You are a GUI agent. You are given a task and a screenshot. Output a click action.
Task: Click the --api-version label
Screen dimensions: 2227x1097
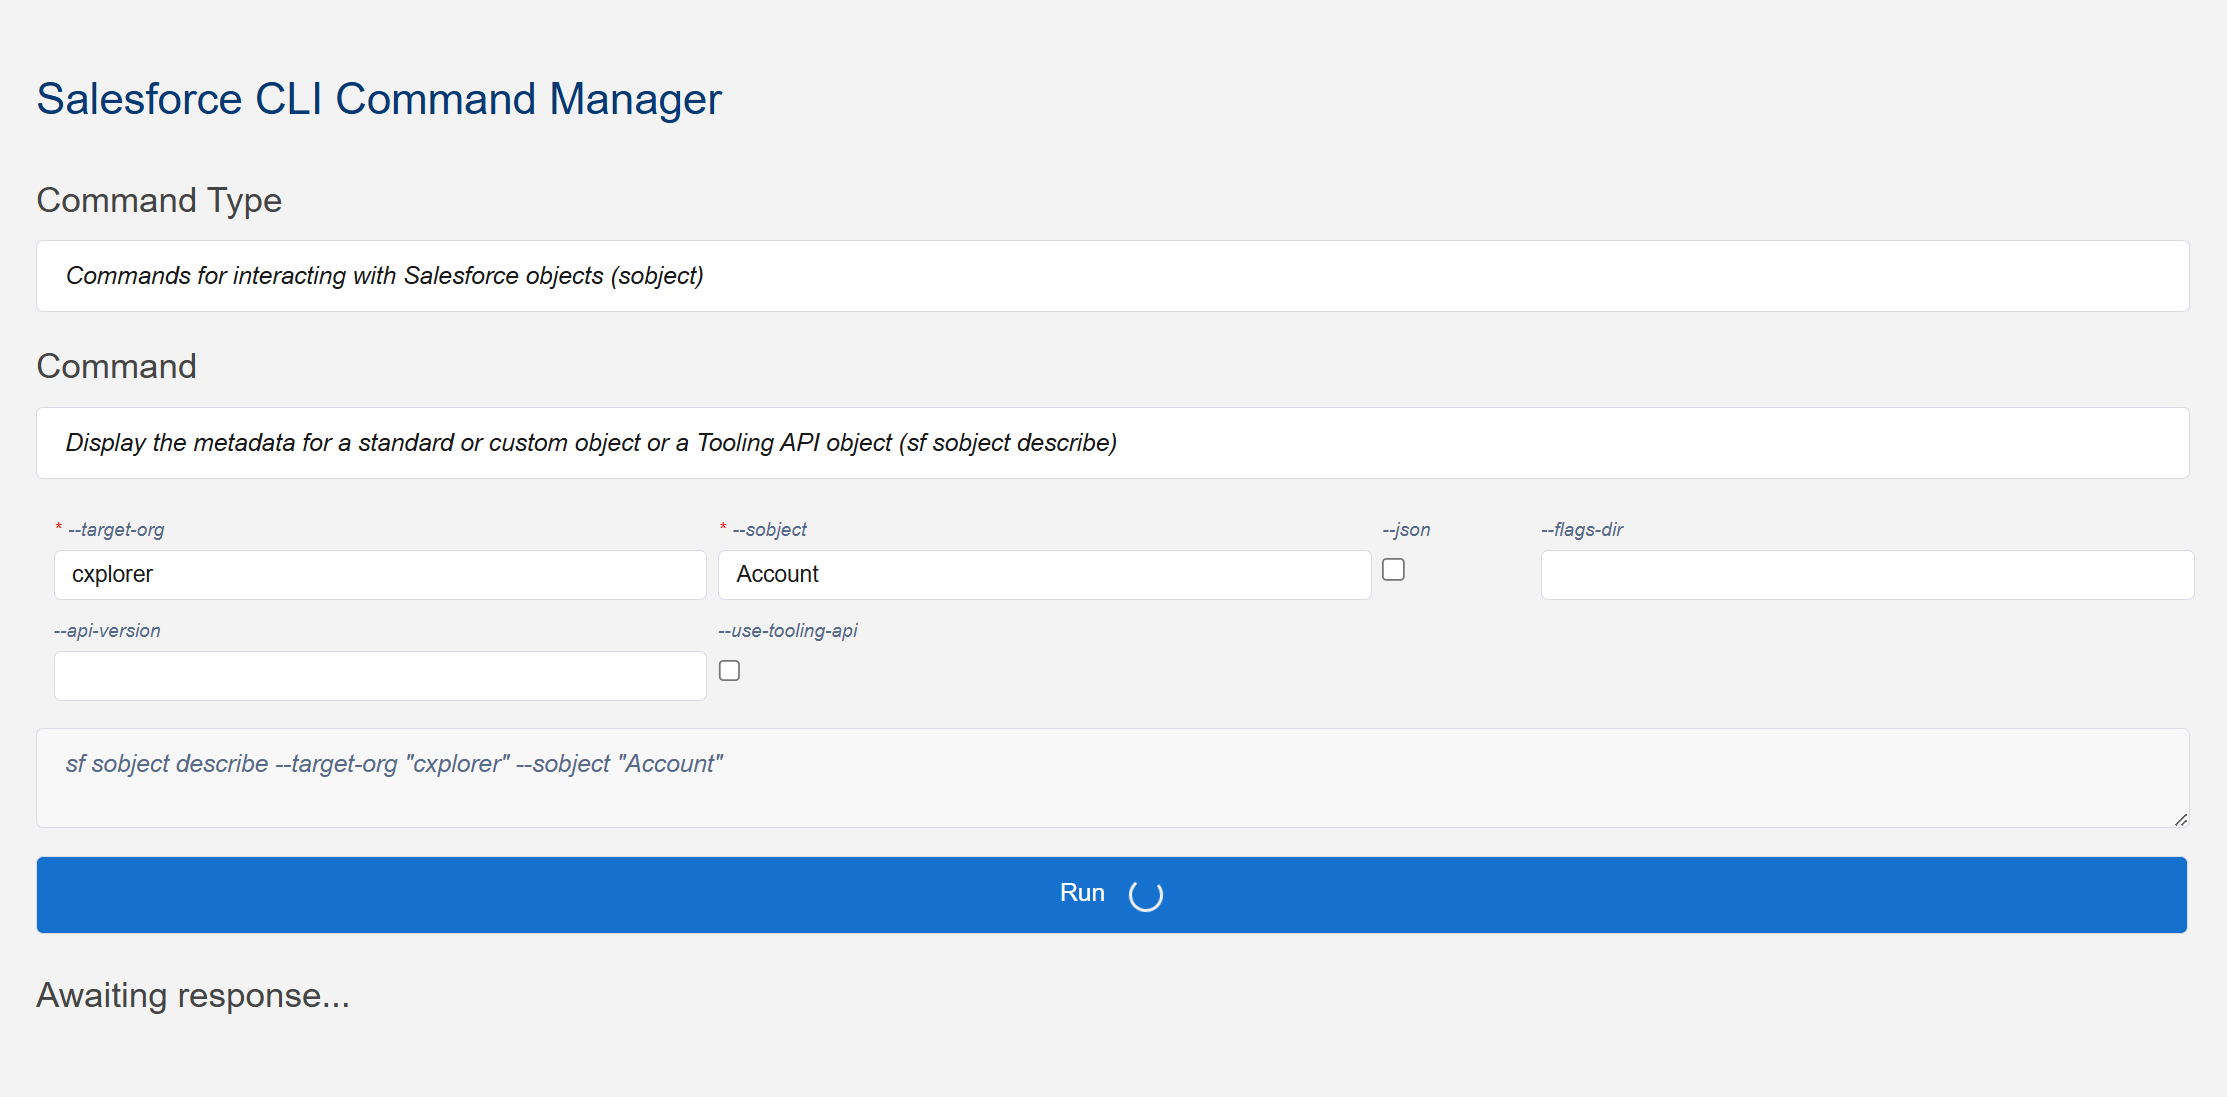coord(107,631)
